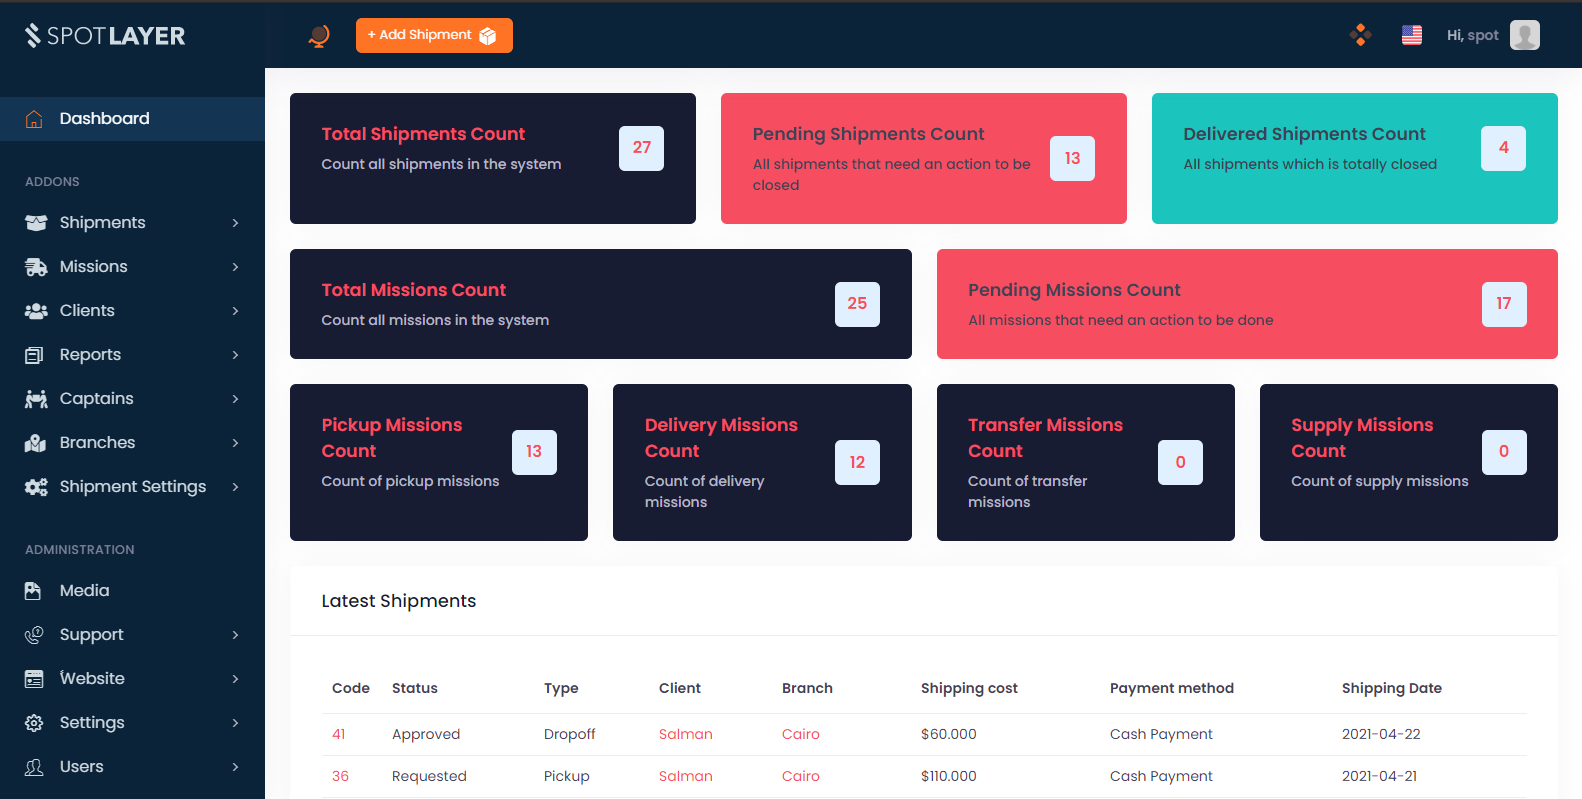Click the Shipments box icon in sidebar
Screen dimensions: 1582x799
pos(36,223)
